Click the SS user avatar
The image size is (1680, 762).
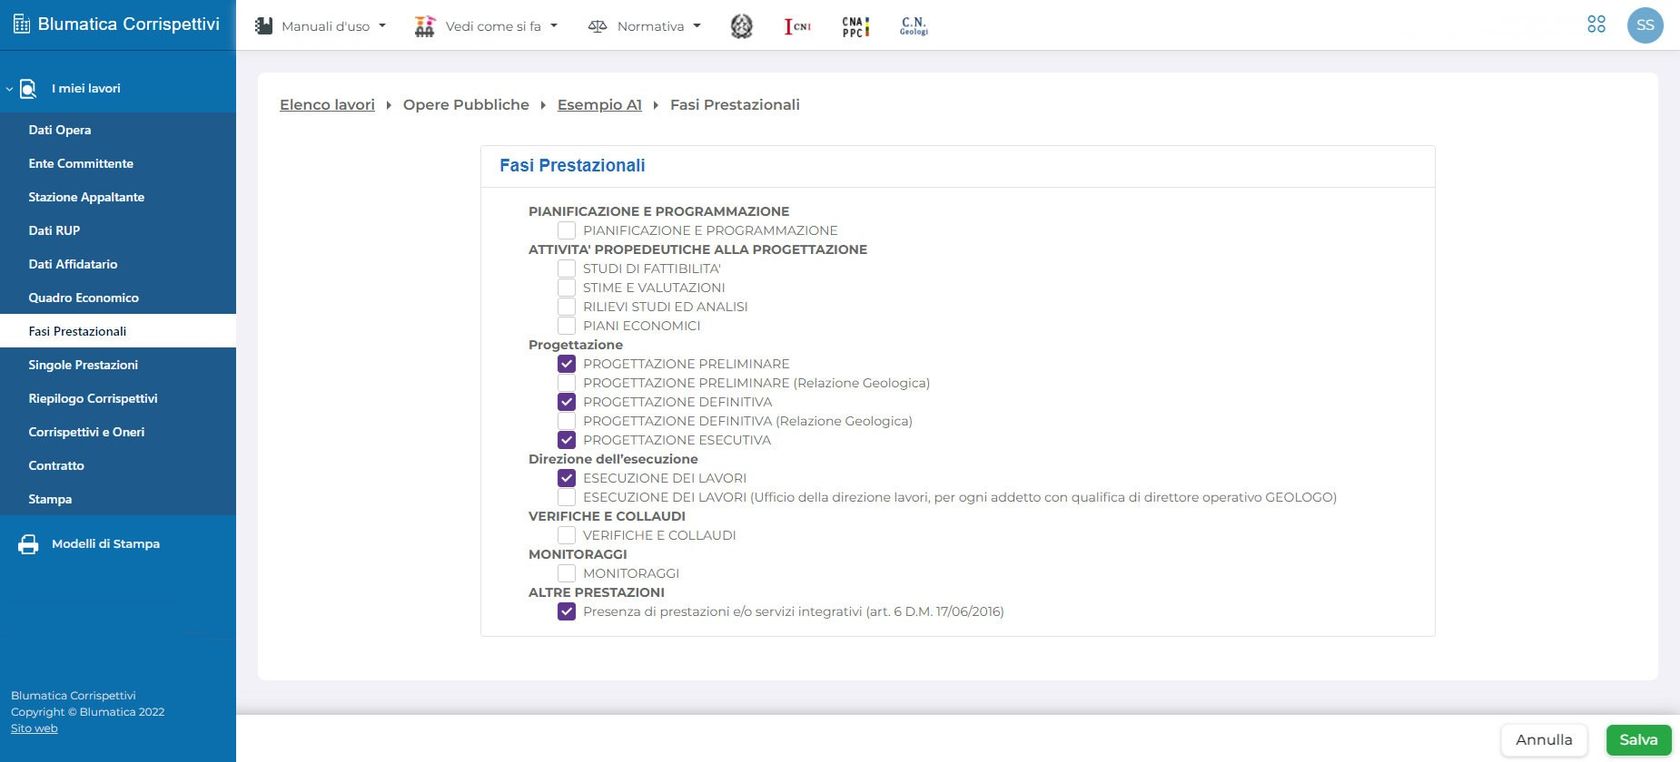[1645, 25]
